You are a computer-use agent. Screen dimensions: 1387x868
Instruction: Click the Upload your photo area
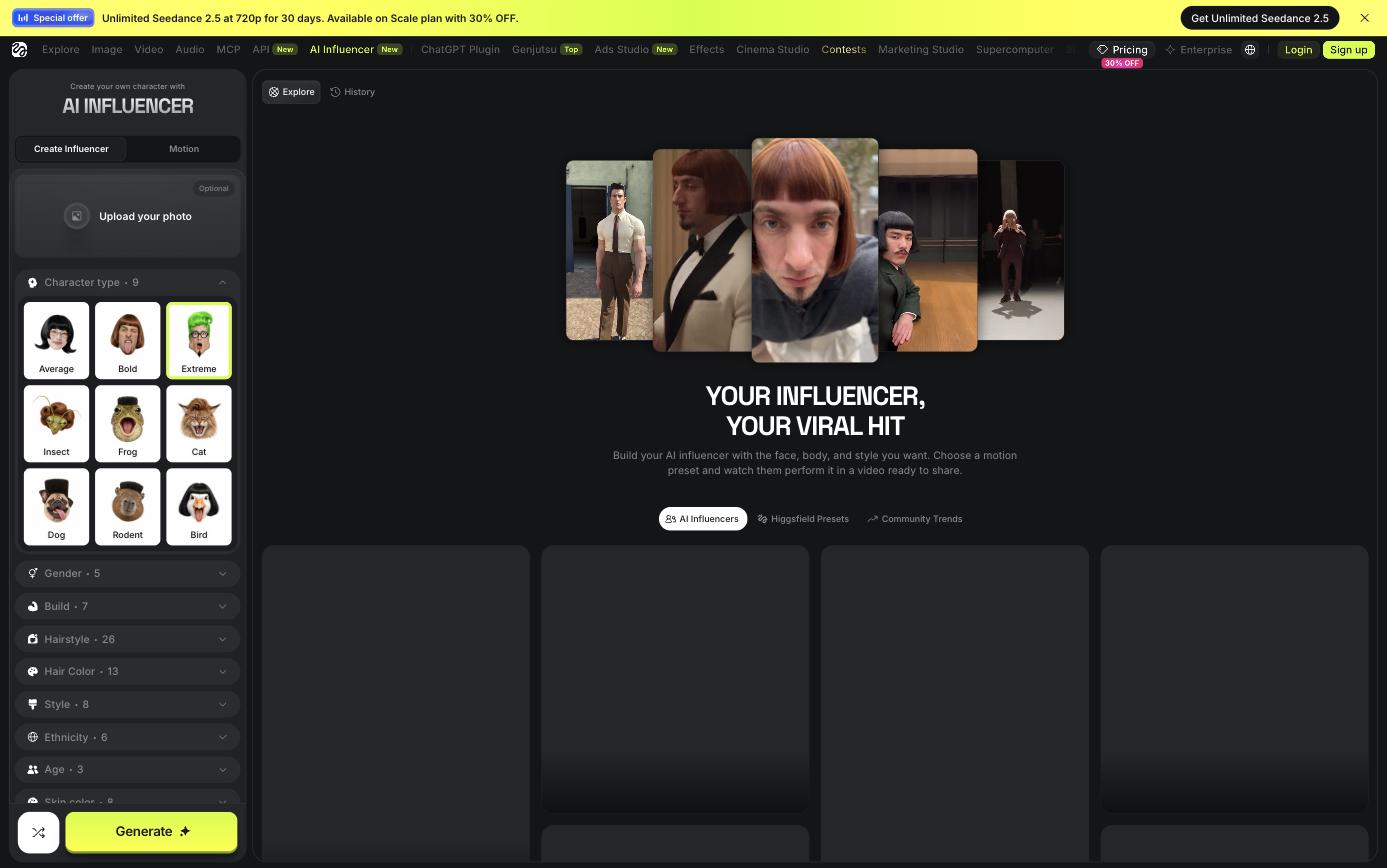point(127,216)
